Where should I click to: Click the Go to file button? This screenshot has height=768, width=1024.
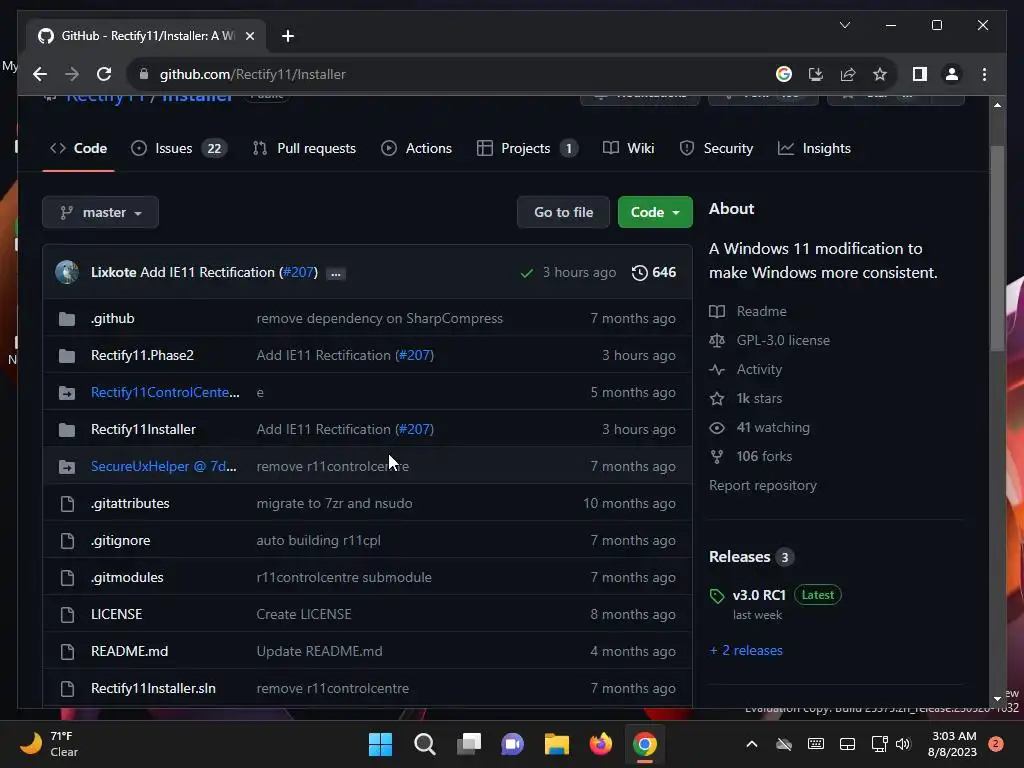click(x=563, y=212)
